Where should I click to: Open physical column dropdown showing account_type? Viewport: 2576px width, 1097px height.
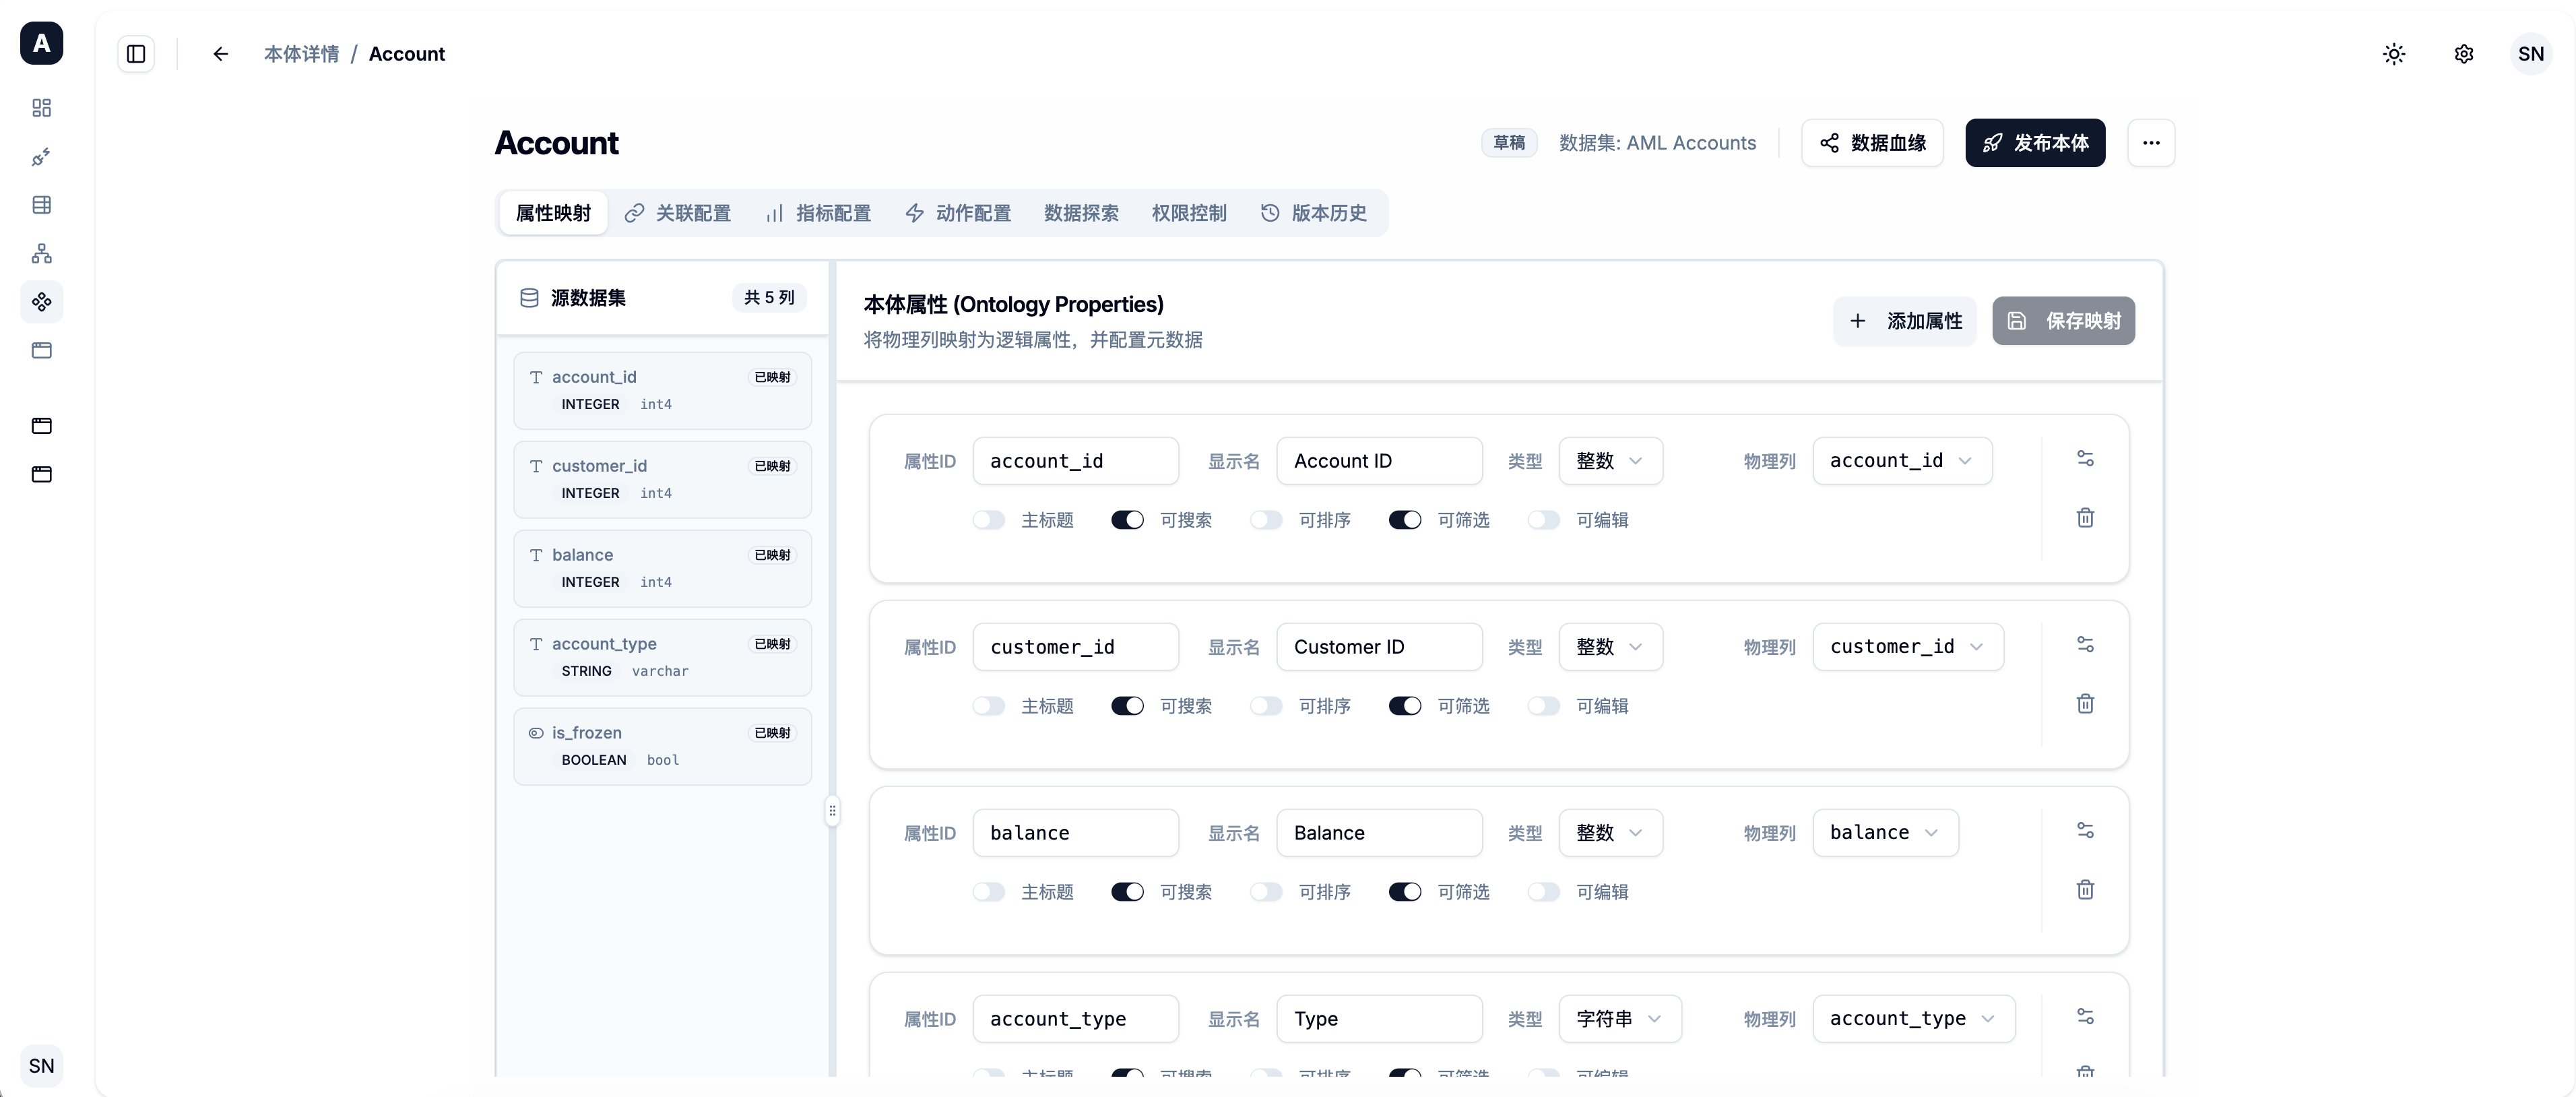1913,1019
